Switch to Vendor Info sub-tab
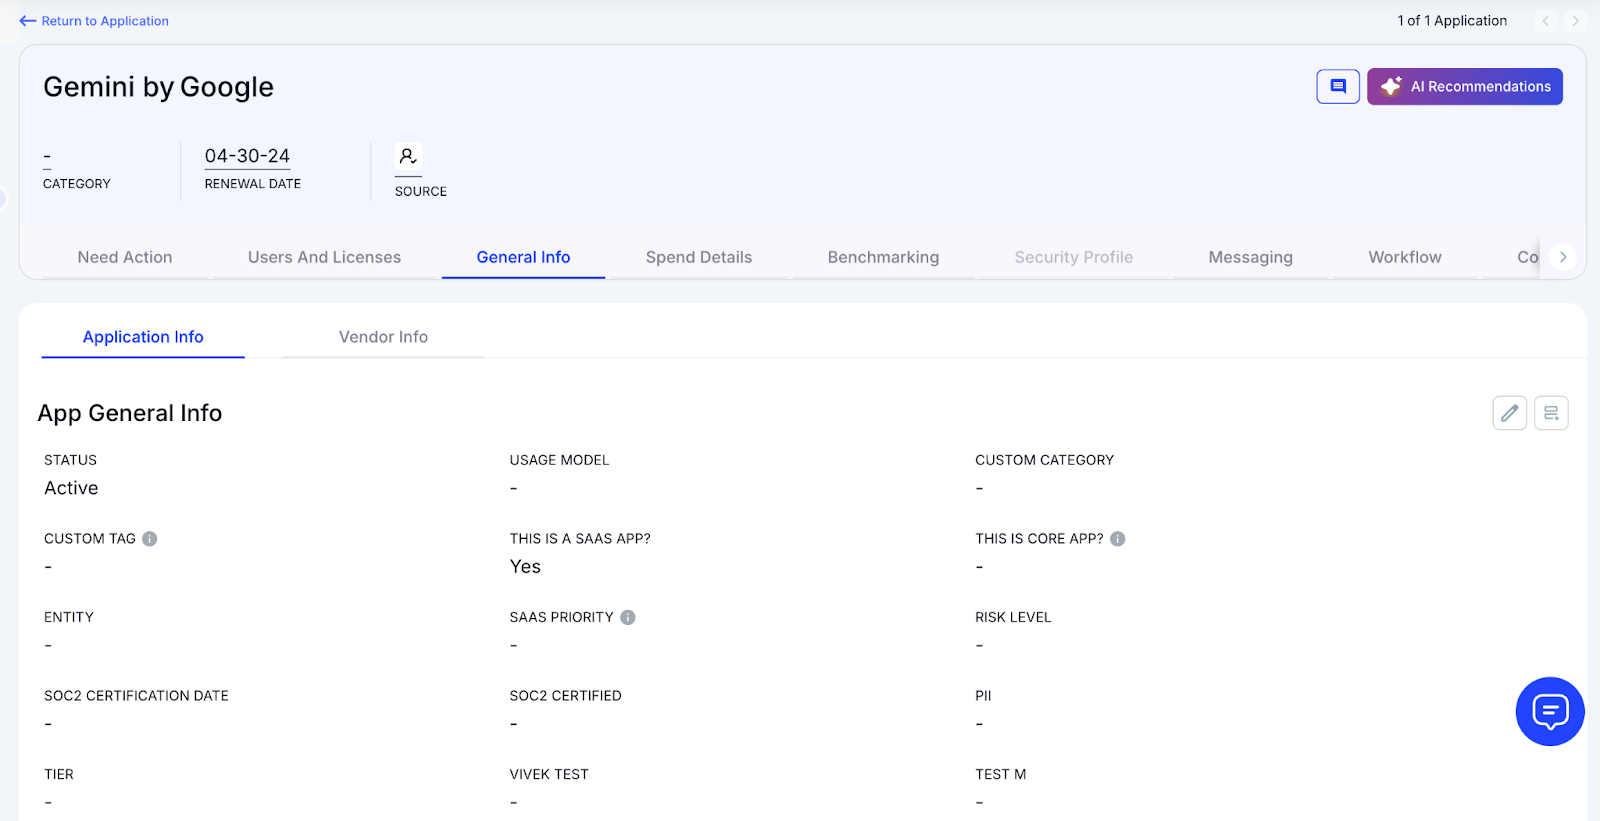This screenshot has width=1600, height=821. [x=383, y=337]
